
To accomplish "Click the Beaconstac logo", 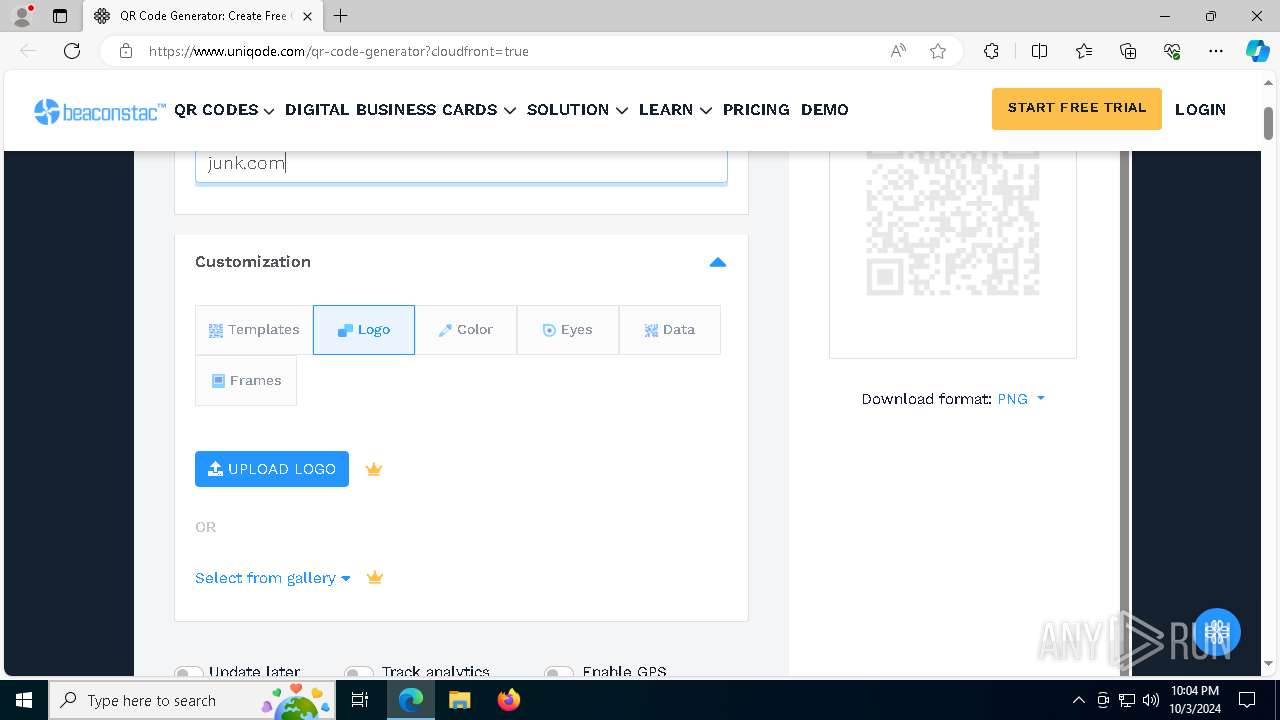I will pos(100,111).
